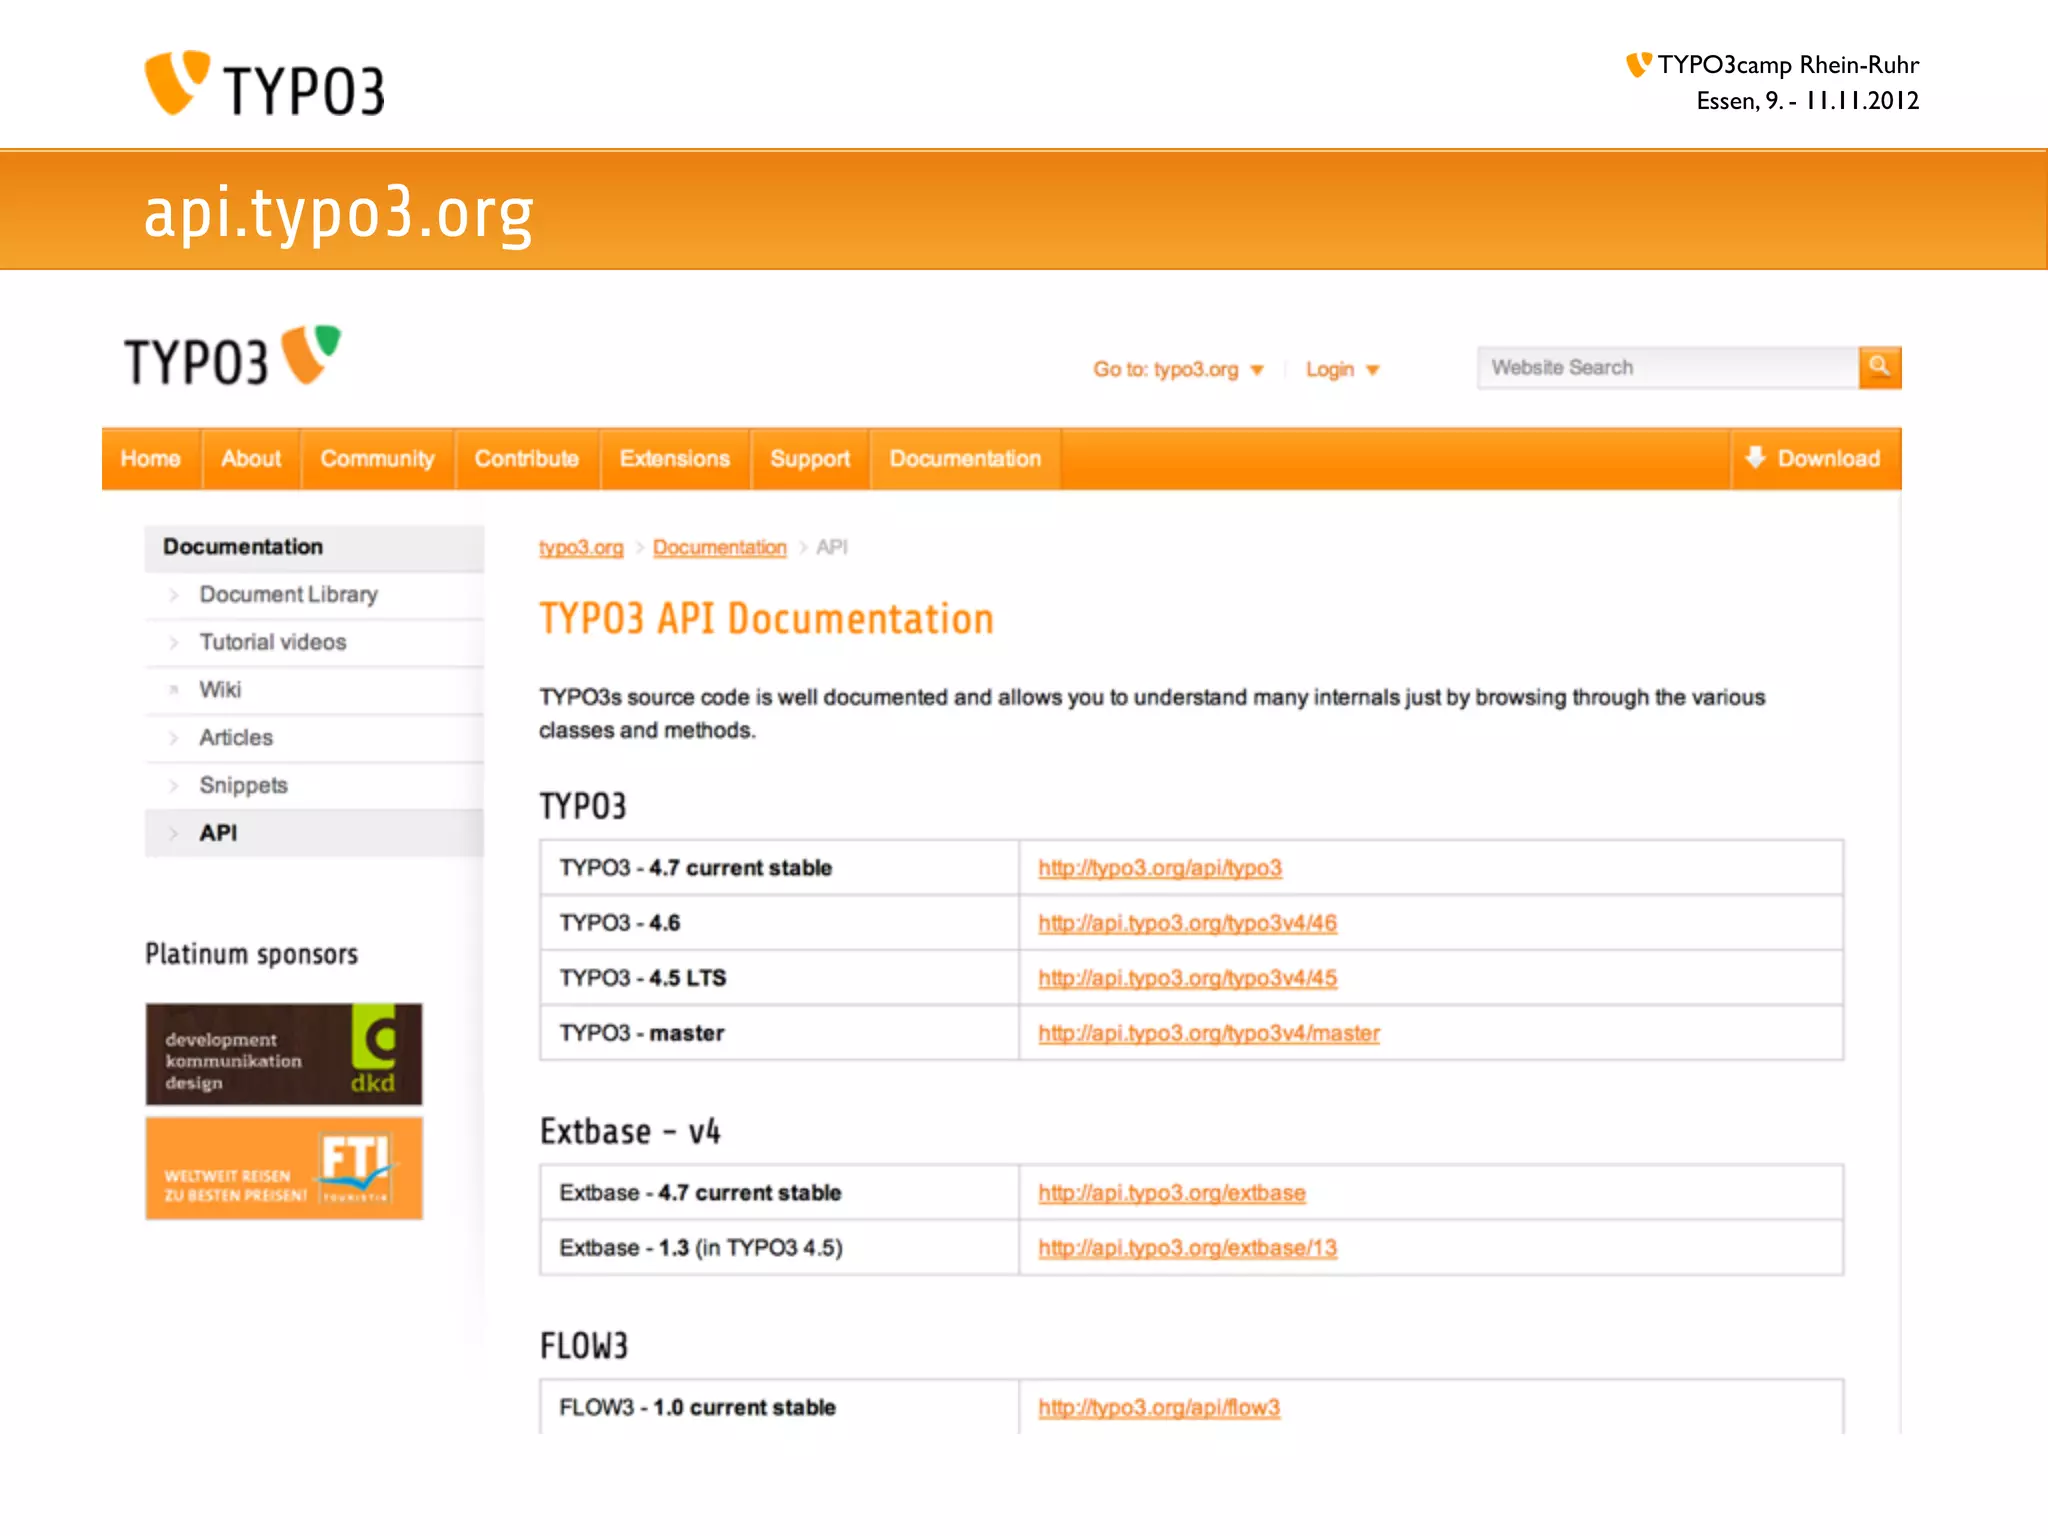
Task: Click the API breadcrumb text
Action: (832, 547)
